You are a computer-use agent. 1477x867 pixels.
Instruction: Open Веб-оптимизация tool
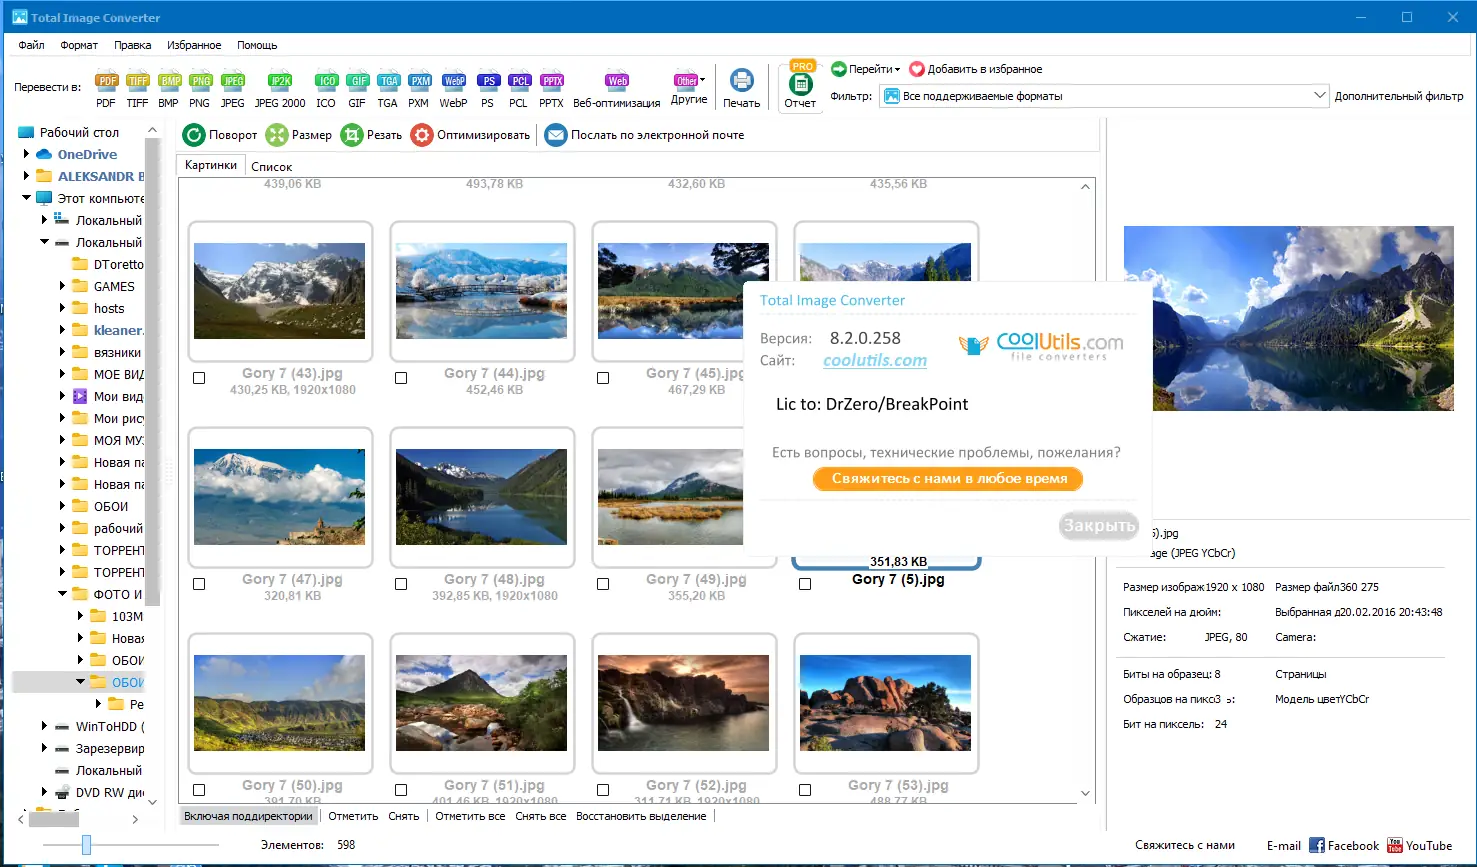[617, 88]
